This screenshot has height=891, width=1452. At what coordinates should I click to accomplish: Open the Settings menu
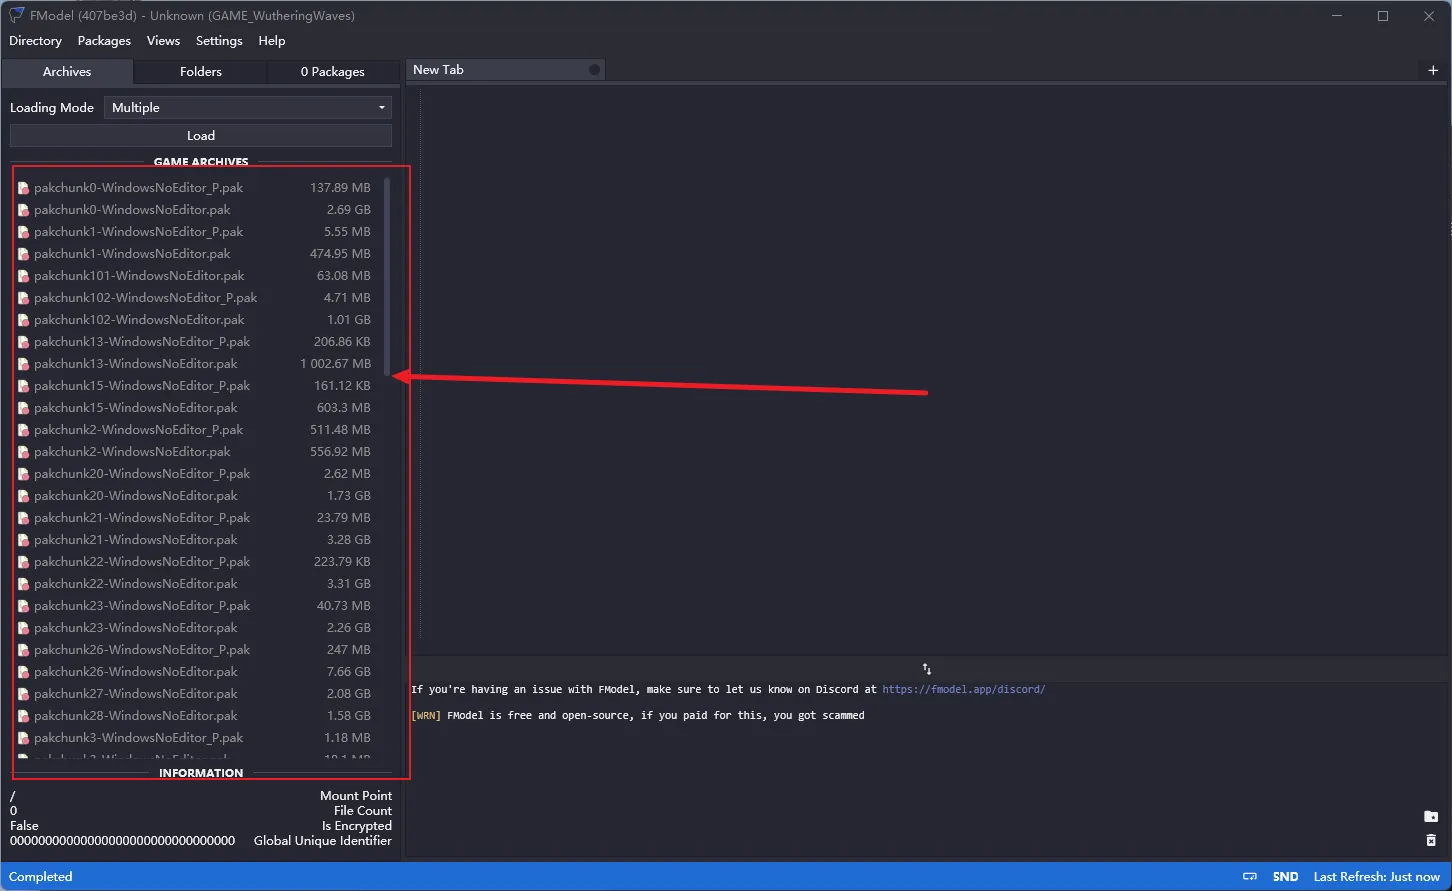219,41
